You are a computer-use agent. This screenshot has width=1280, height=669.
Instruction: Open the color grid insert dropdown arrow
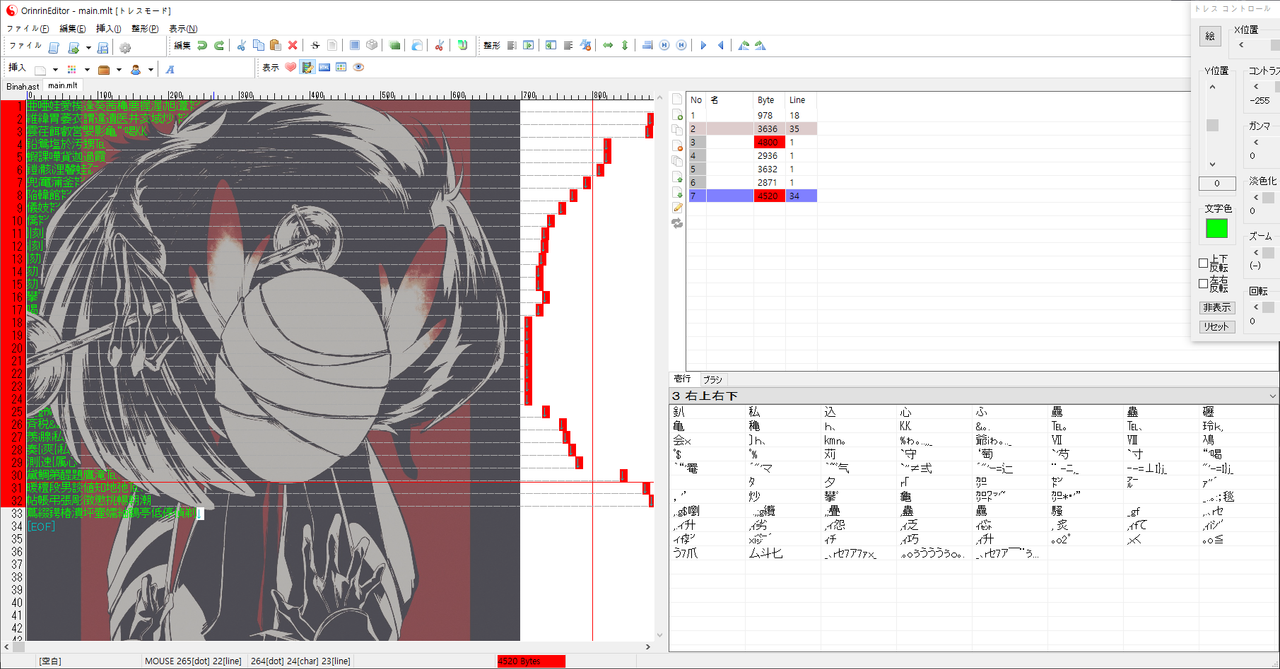tap(87, 70)
